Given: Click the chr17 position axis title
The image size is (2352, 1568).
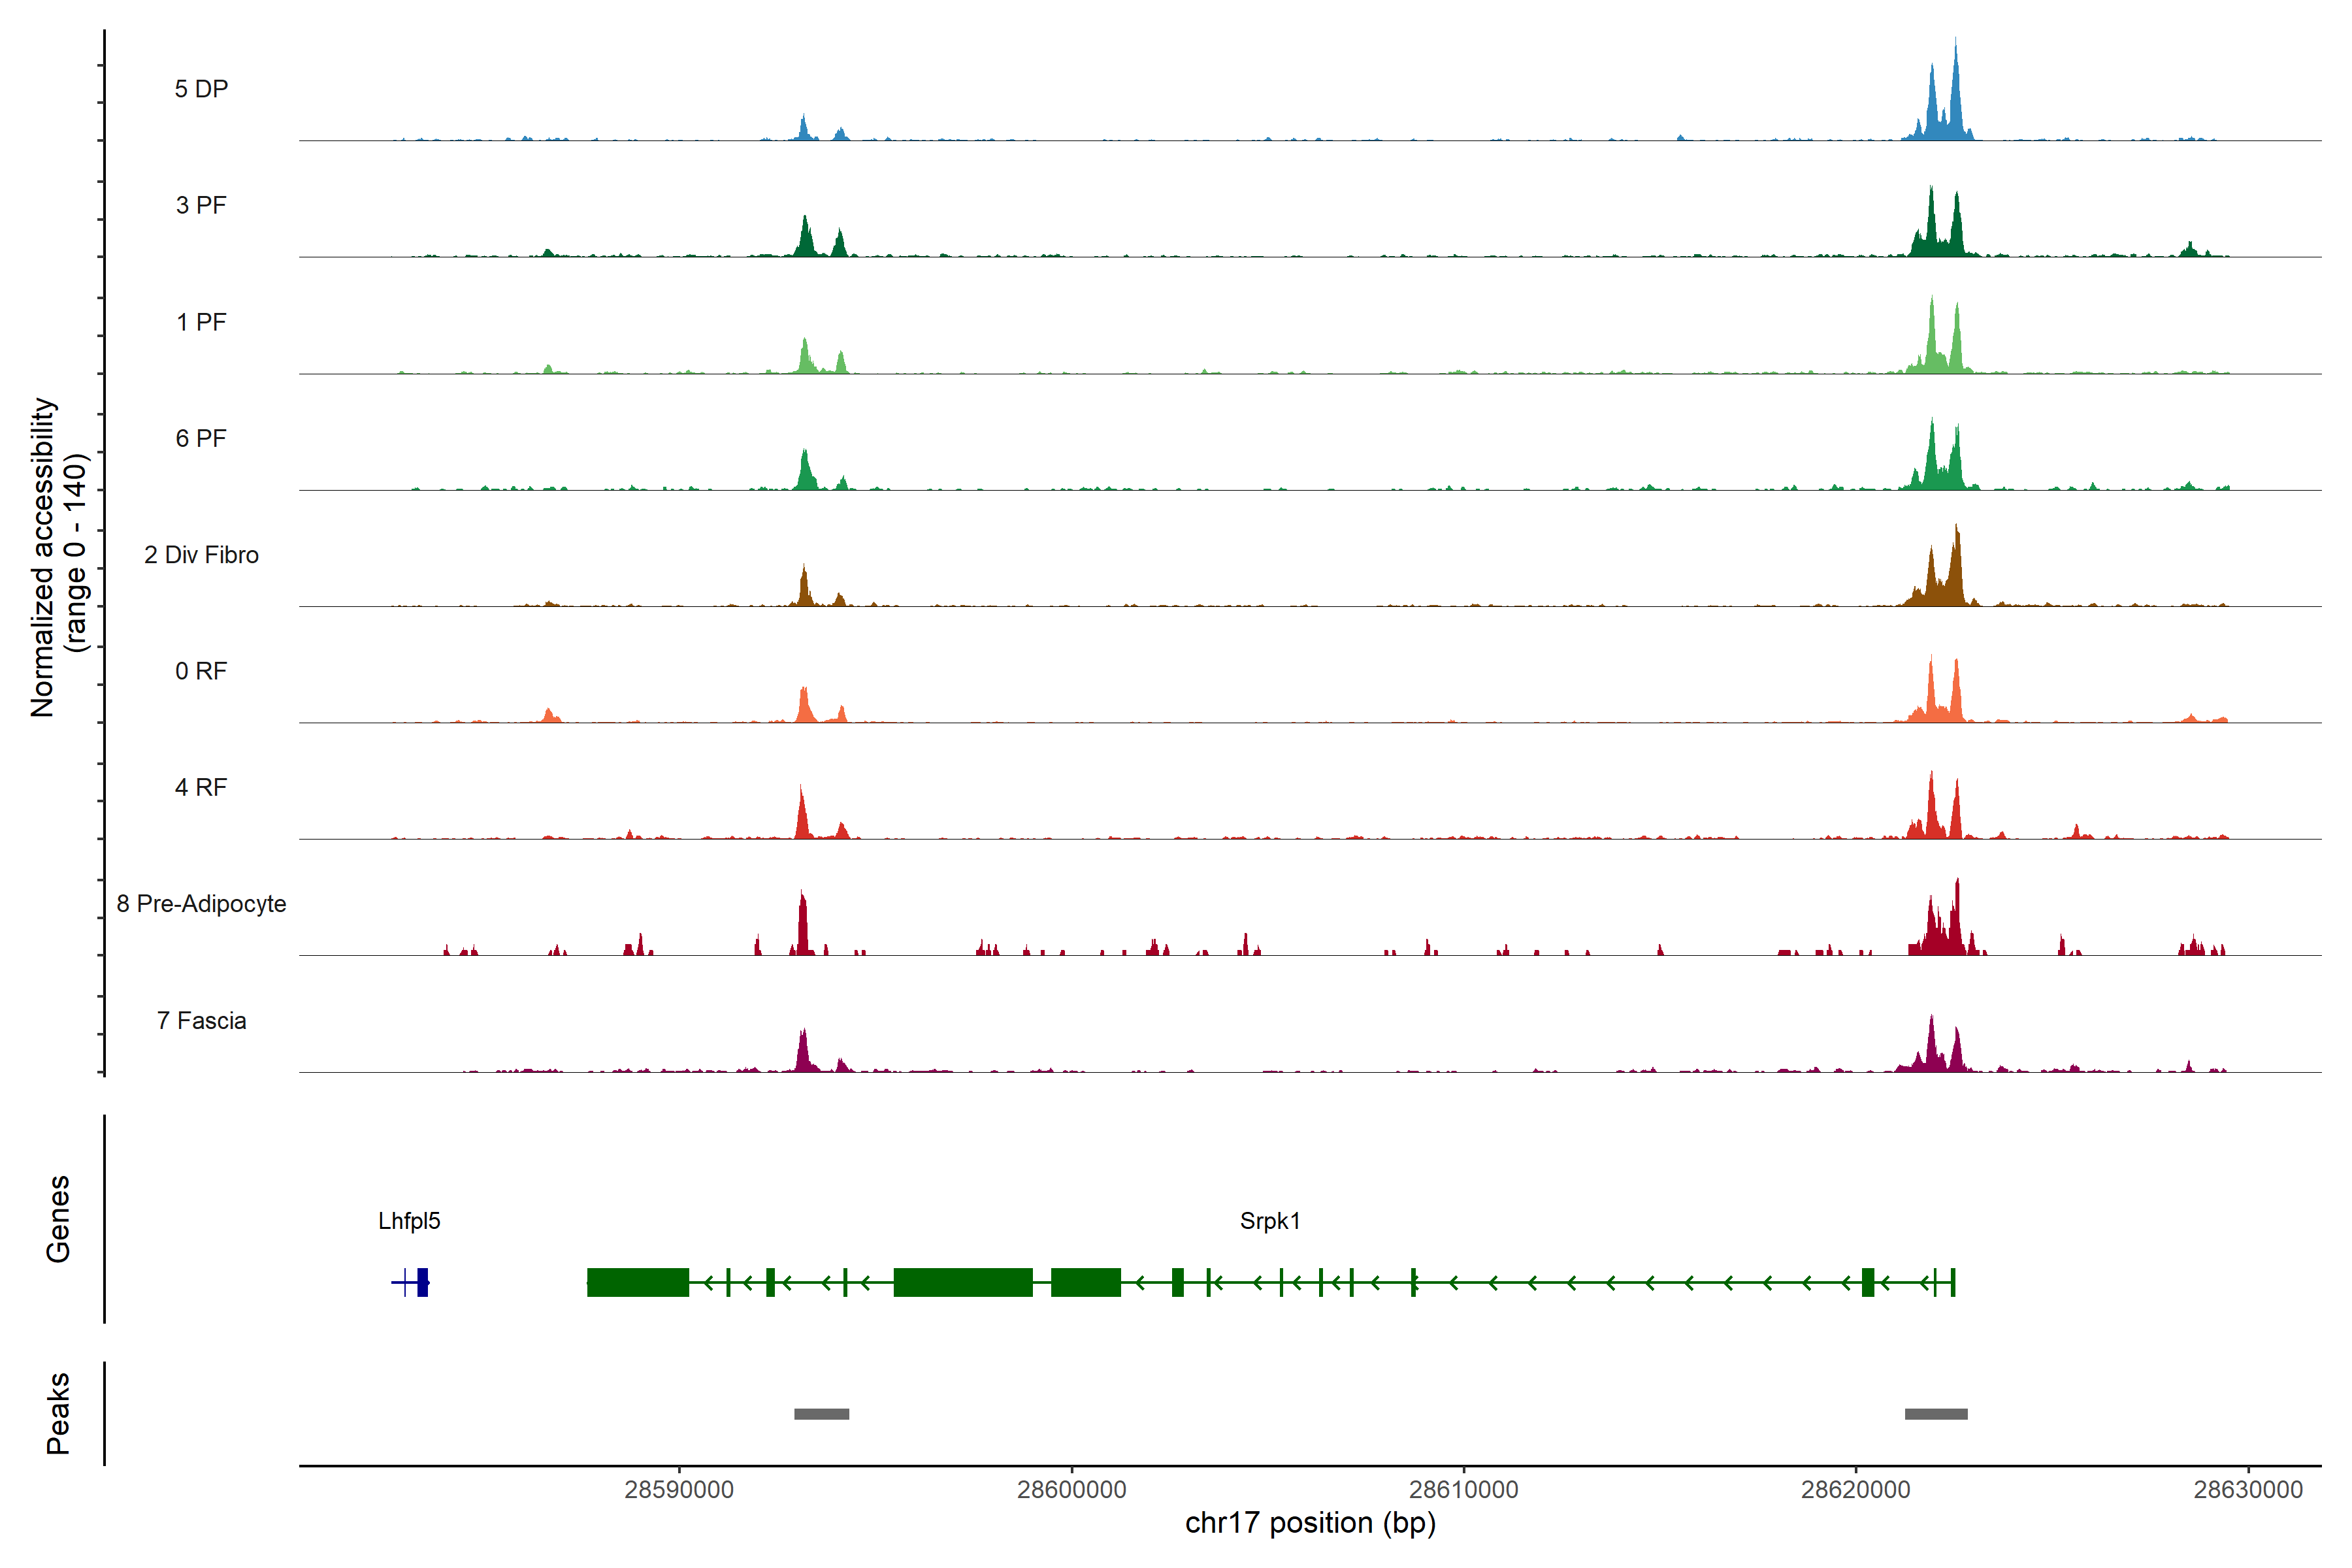Looking at the screenshot, I should coord(1310,1523).
